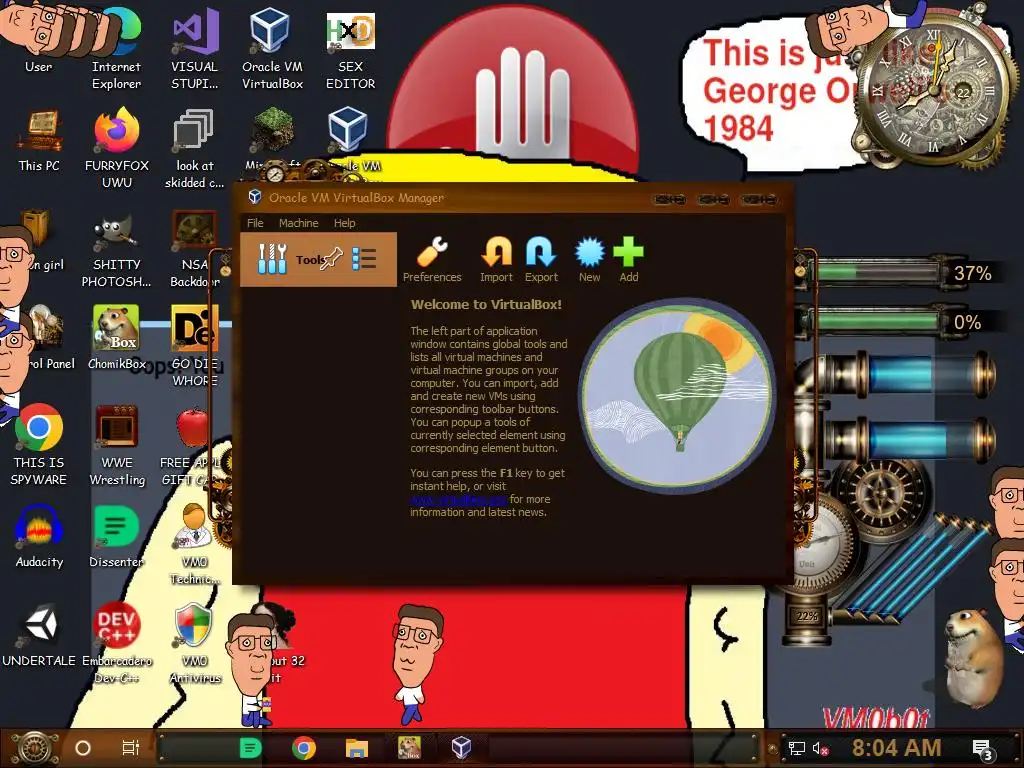The height and width of the screenshot is (768, 1024).
Task: Open Task View on the taskbar
Action: click(x=131, y=748)
